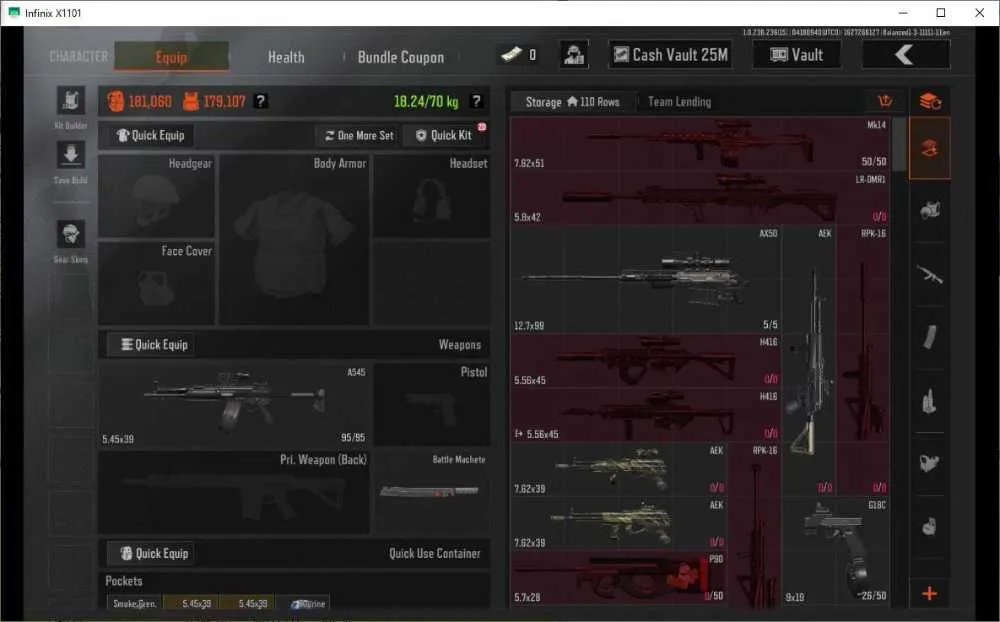
Task: Filter storage by the ammunition rounds icon
Action: tap(930, 402)
